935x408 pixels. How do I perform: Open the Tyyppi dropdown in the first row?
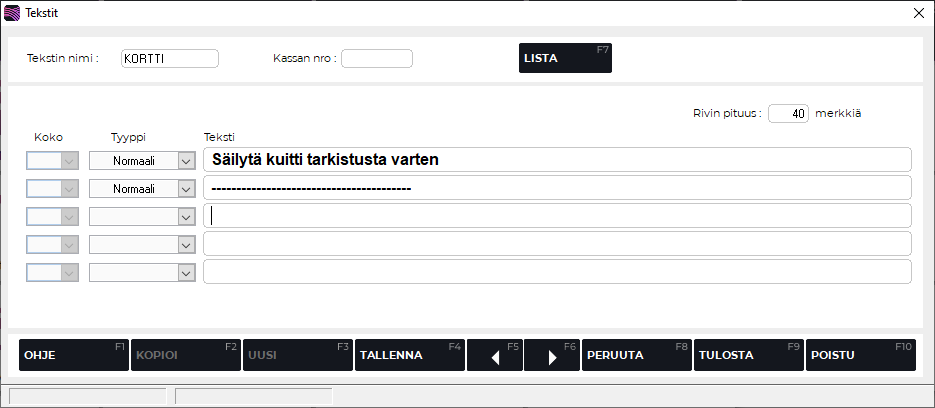pyautogui.click(x=185, y=160)
